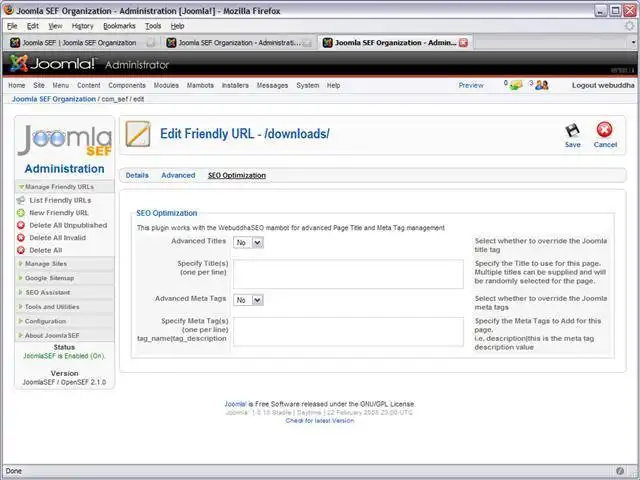Open the Joomla Mambots menu
This screenshot has height=480, width=640.
[200, 85]
